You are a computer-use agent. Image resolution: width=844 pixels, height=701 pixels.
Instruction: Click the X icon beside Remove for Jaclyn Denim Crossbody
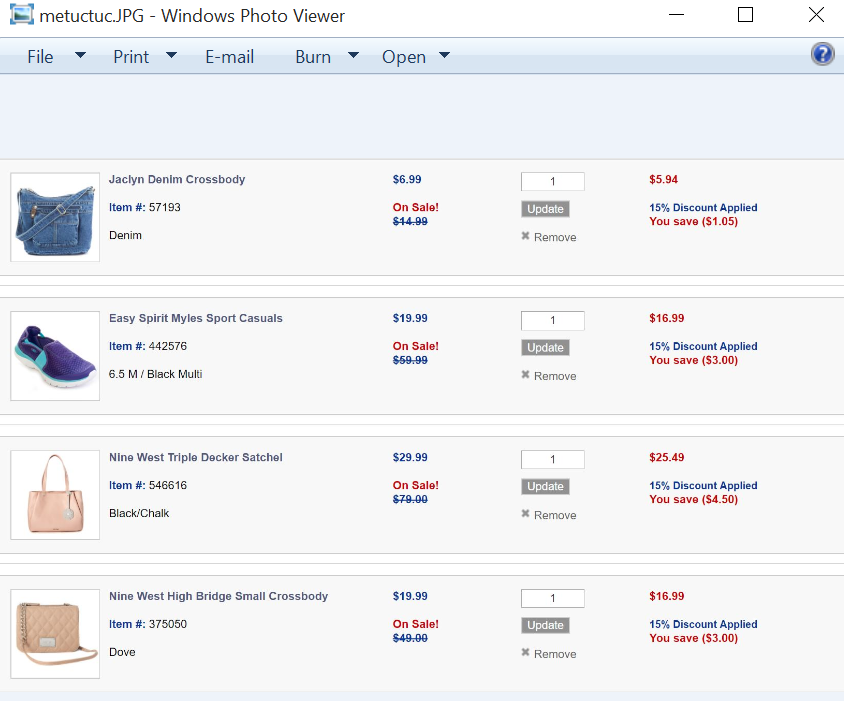(x=525, y=237)
